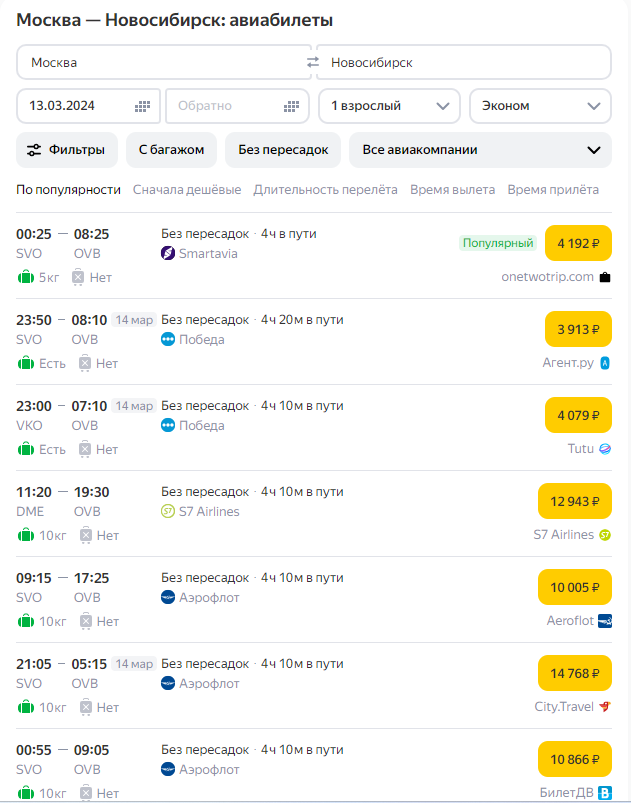This screenshot has width=631, height=803.
Task: Click the Smartavia airline logo
Action: (x=168, y=253)
